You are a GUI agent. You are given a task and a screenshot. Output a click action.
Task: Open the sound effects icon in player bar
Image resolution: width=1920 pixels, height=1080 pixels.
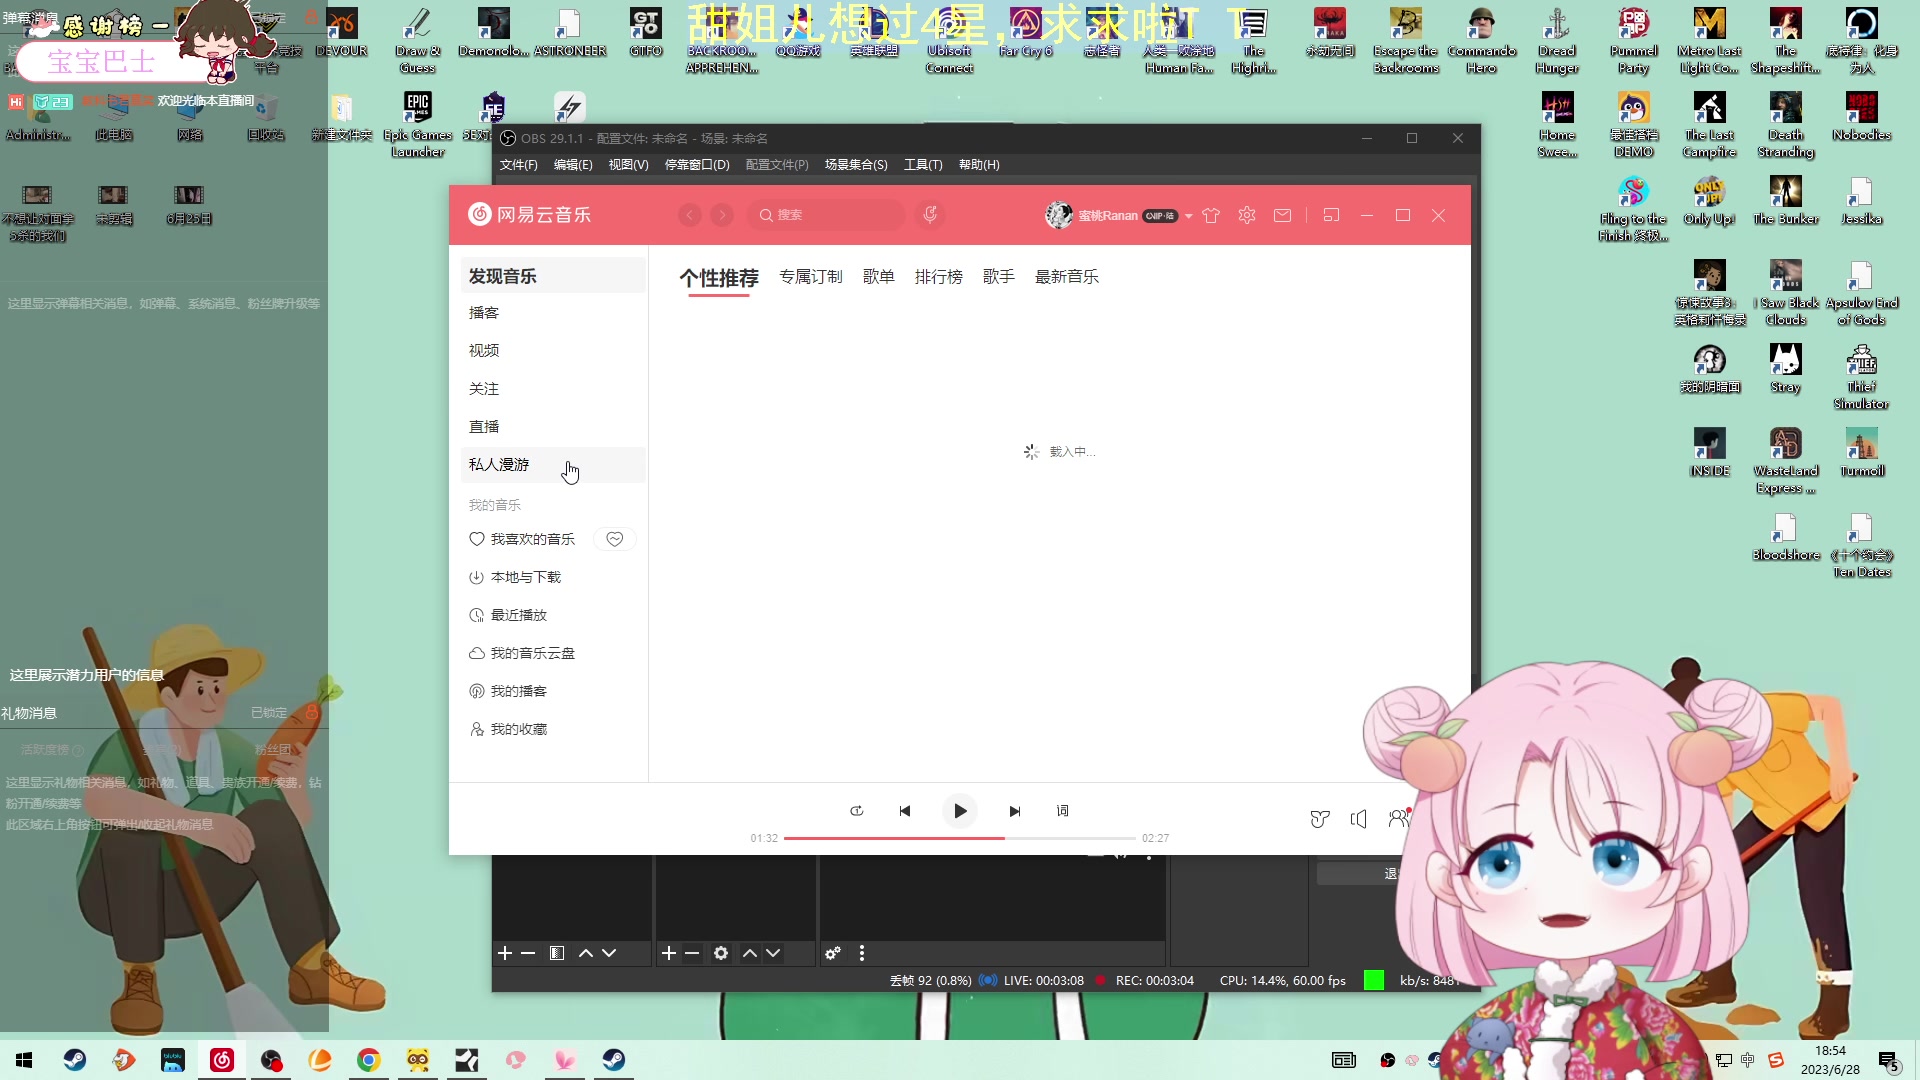[1320, 819]
